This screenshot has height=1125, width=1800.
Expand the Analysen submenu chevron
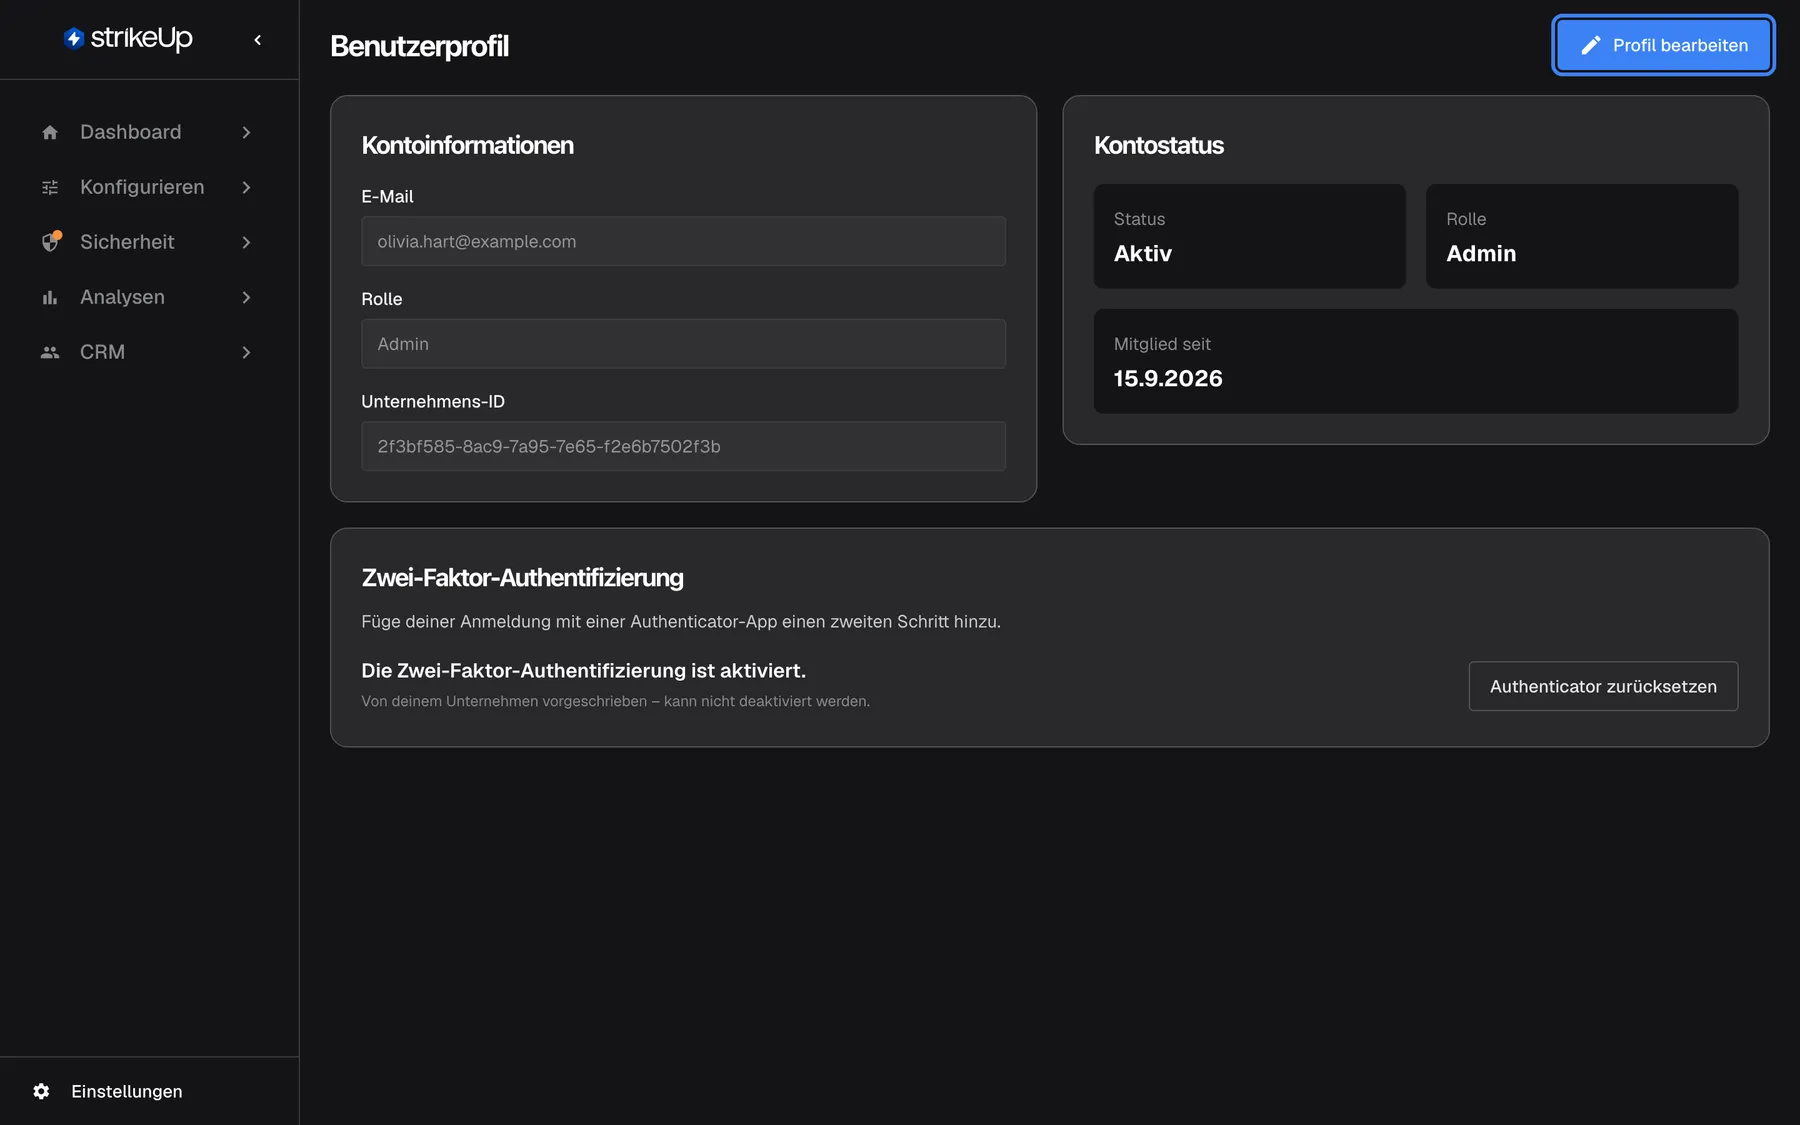(246, 297)
